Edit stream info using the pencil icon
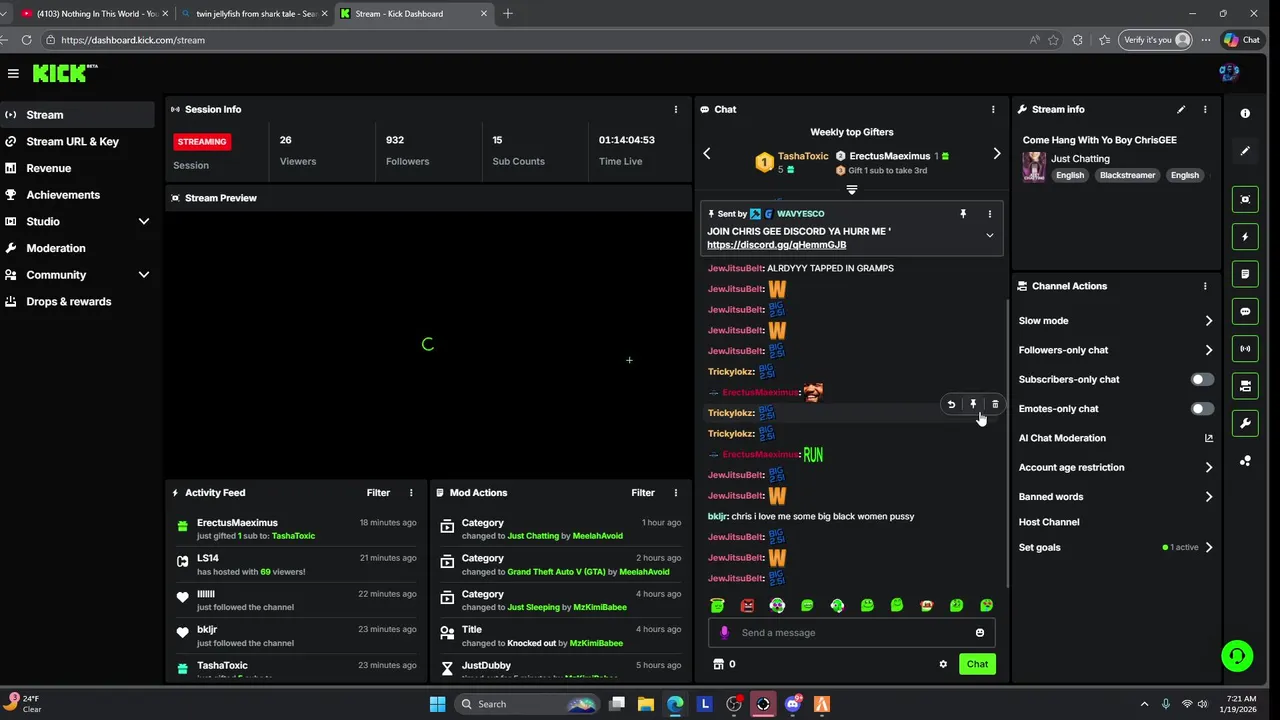This screenshot has height=720, width=1280. (x=1181, y=109)
